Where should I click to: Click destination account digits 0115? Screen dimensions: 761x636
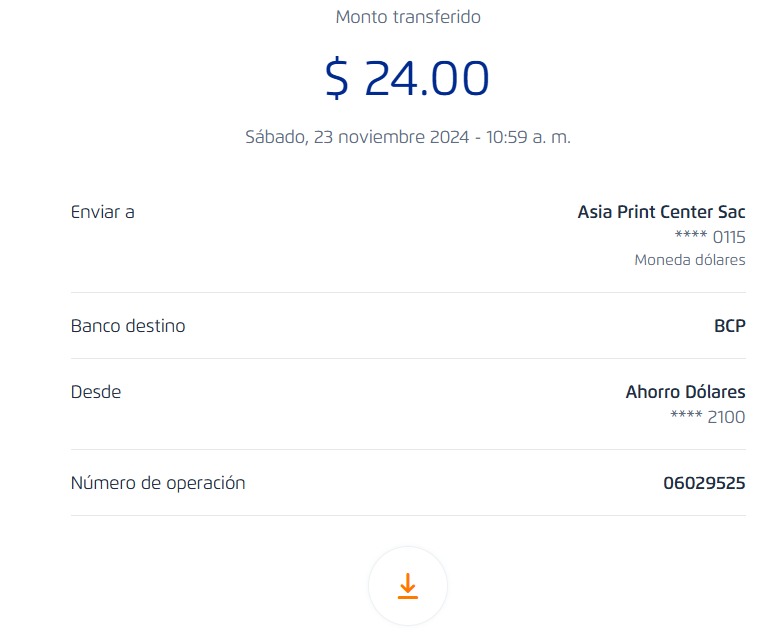pyautogui.click(x=729, y=237)
